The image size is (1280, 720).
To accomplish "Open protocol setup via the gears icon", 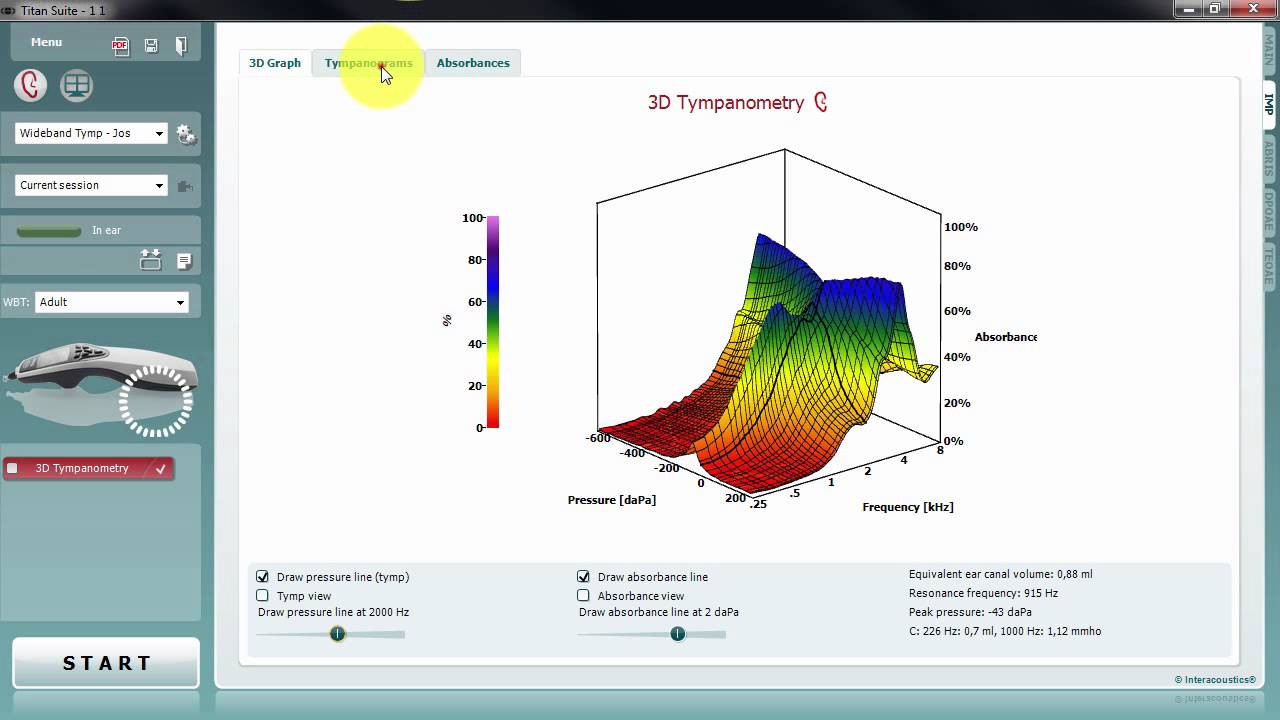I will tap(186, 134).
